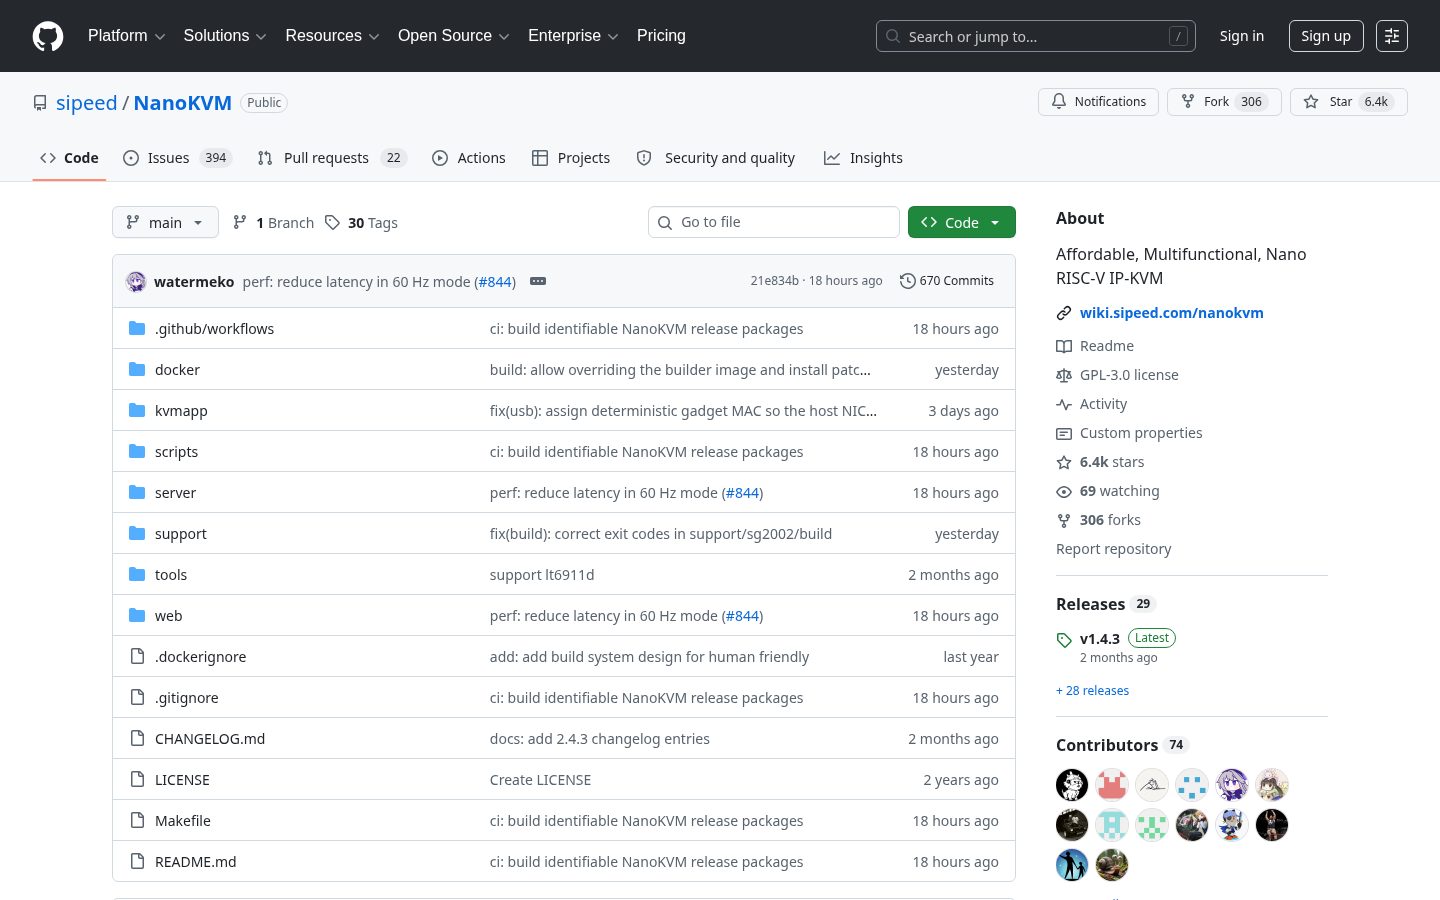Image resolution: width=1440 pixels, height=900 pixels.
Task: Open the accessibility settings icon beside Sign up
Action: pos(1392,36)
